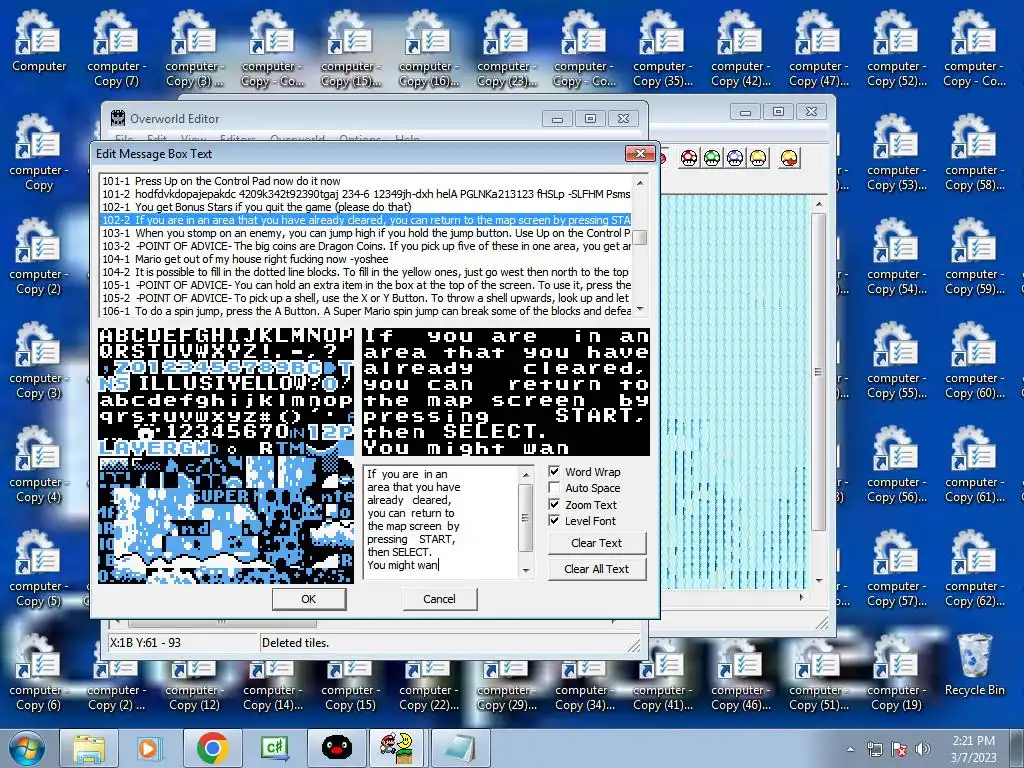Select message 102-1 Bonus Stars row
This screenshot has height=768, width=1024.
click(x=366, y=207)
